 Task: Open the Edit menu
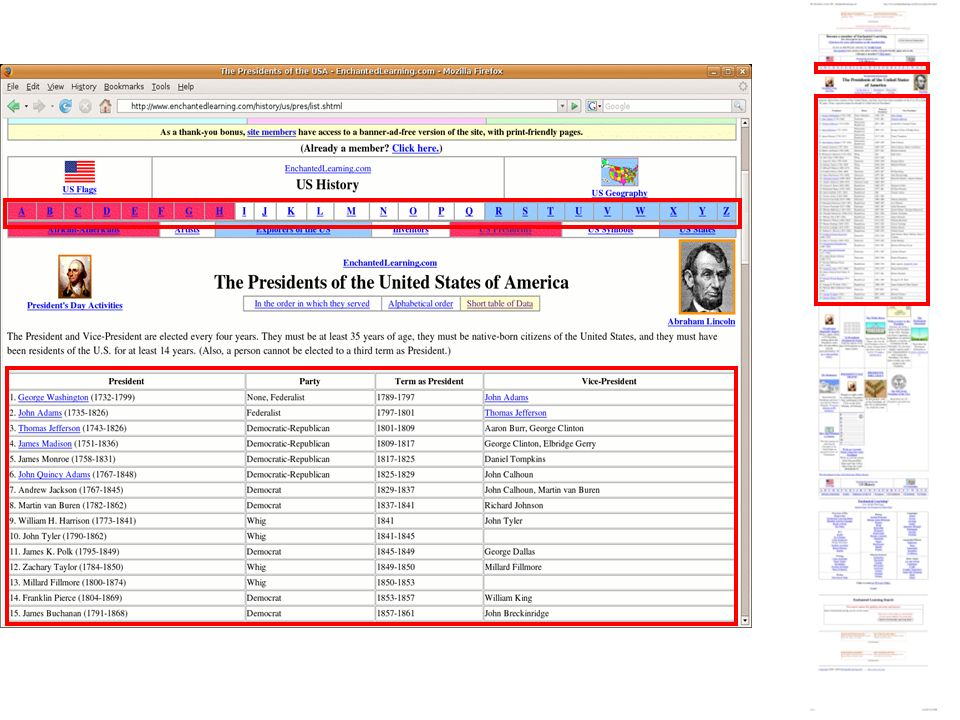click(x=33, y=86)
